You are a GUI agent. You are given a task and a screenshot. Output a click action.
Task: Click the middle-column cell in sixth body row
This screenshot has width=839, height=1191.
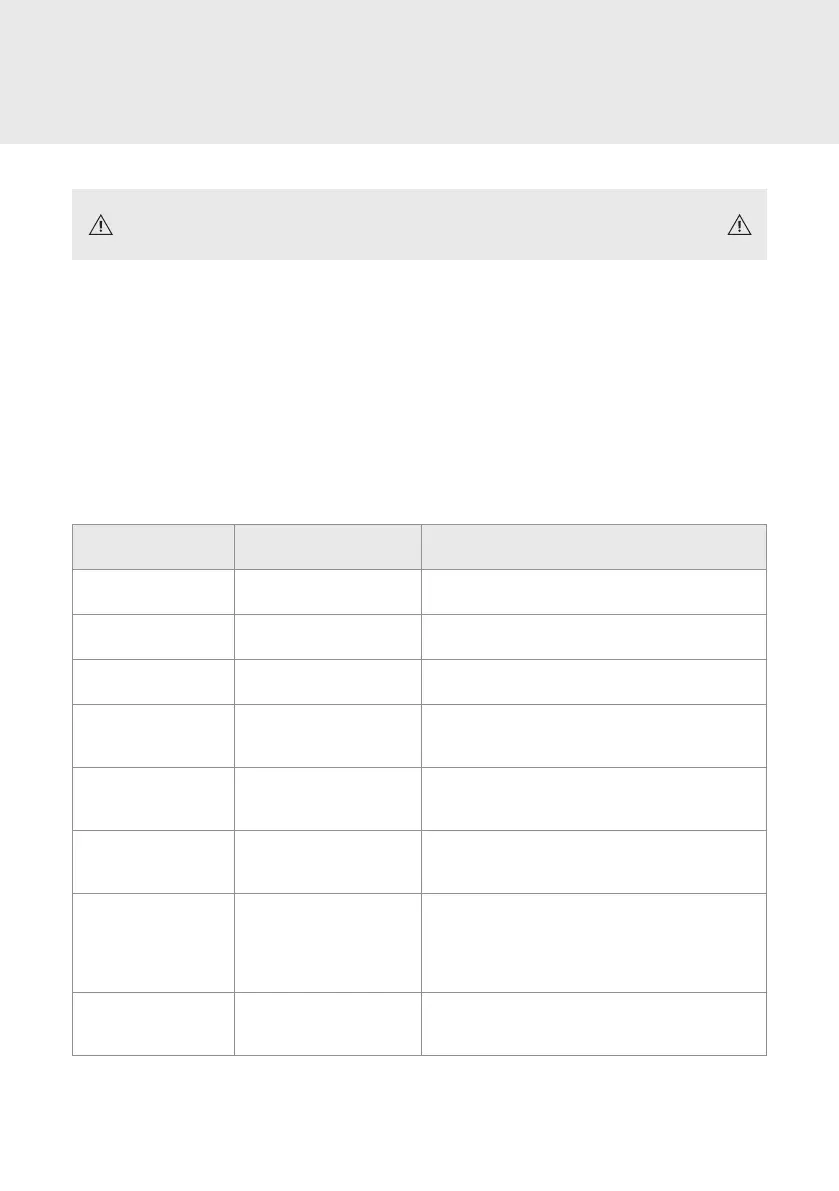point(327,861)
